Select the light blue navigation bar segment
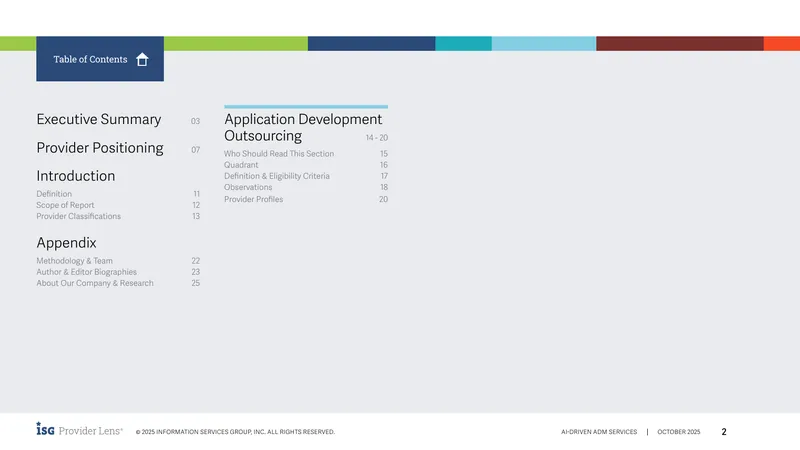 544,43
